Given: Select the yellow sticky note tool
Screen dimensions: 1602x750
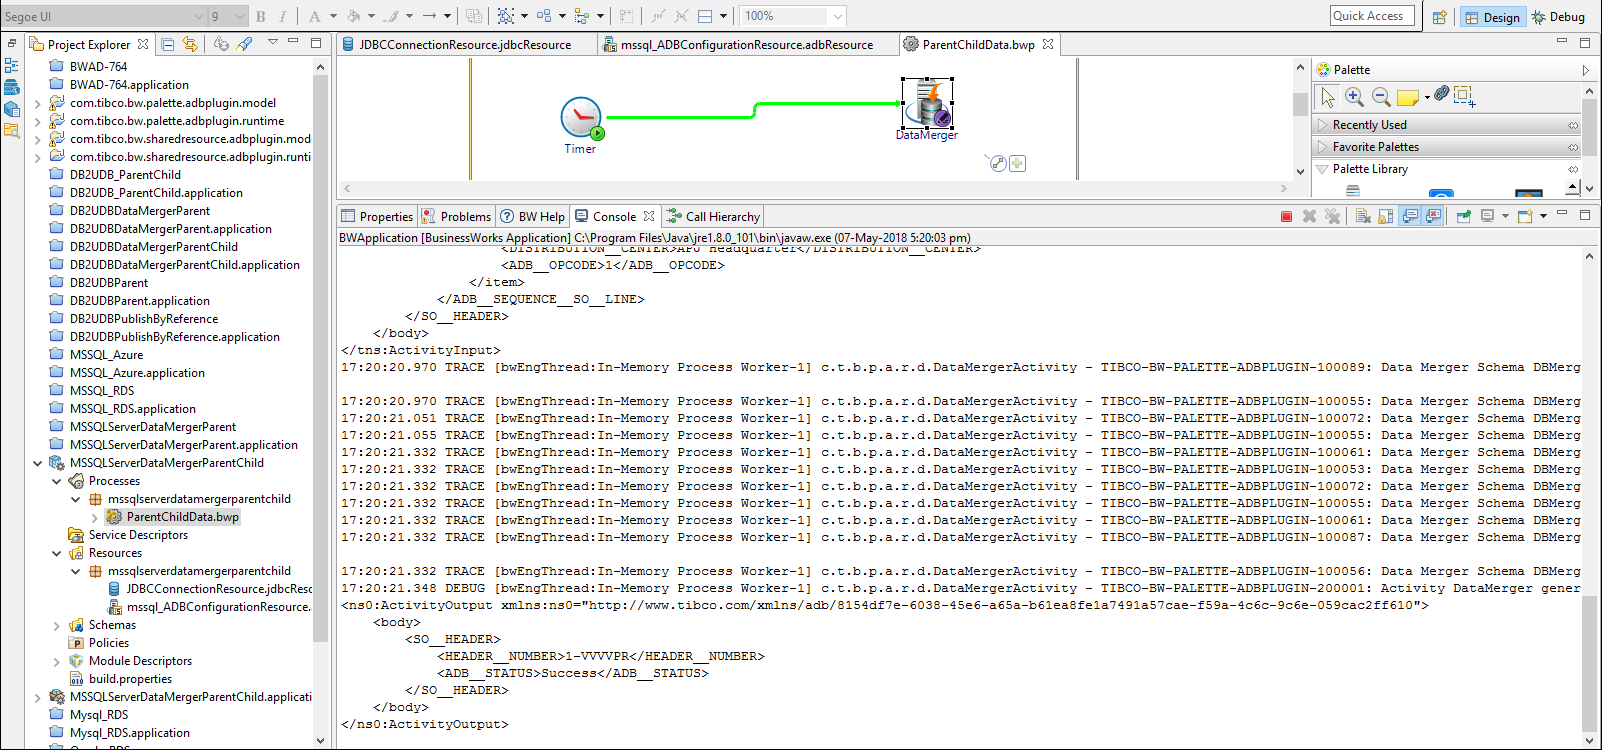Looking at the screenshot, I should pos(1408,97).
